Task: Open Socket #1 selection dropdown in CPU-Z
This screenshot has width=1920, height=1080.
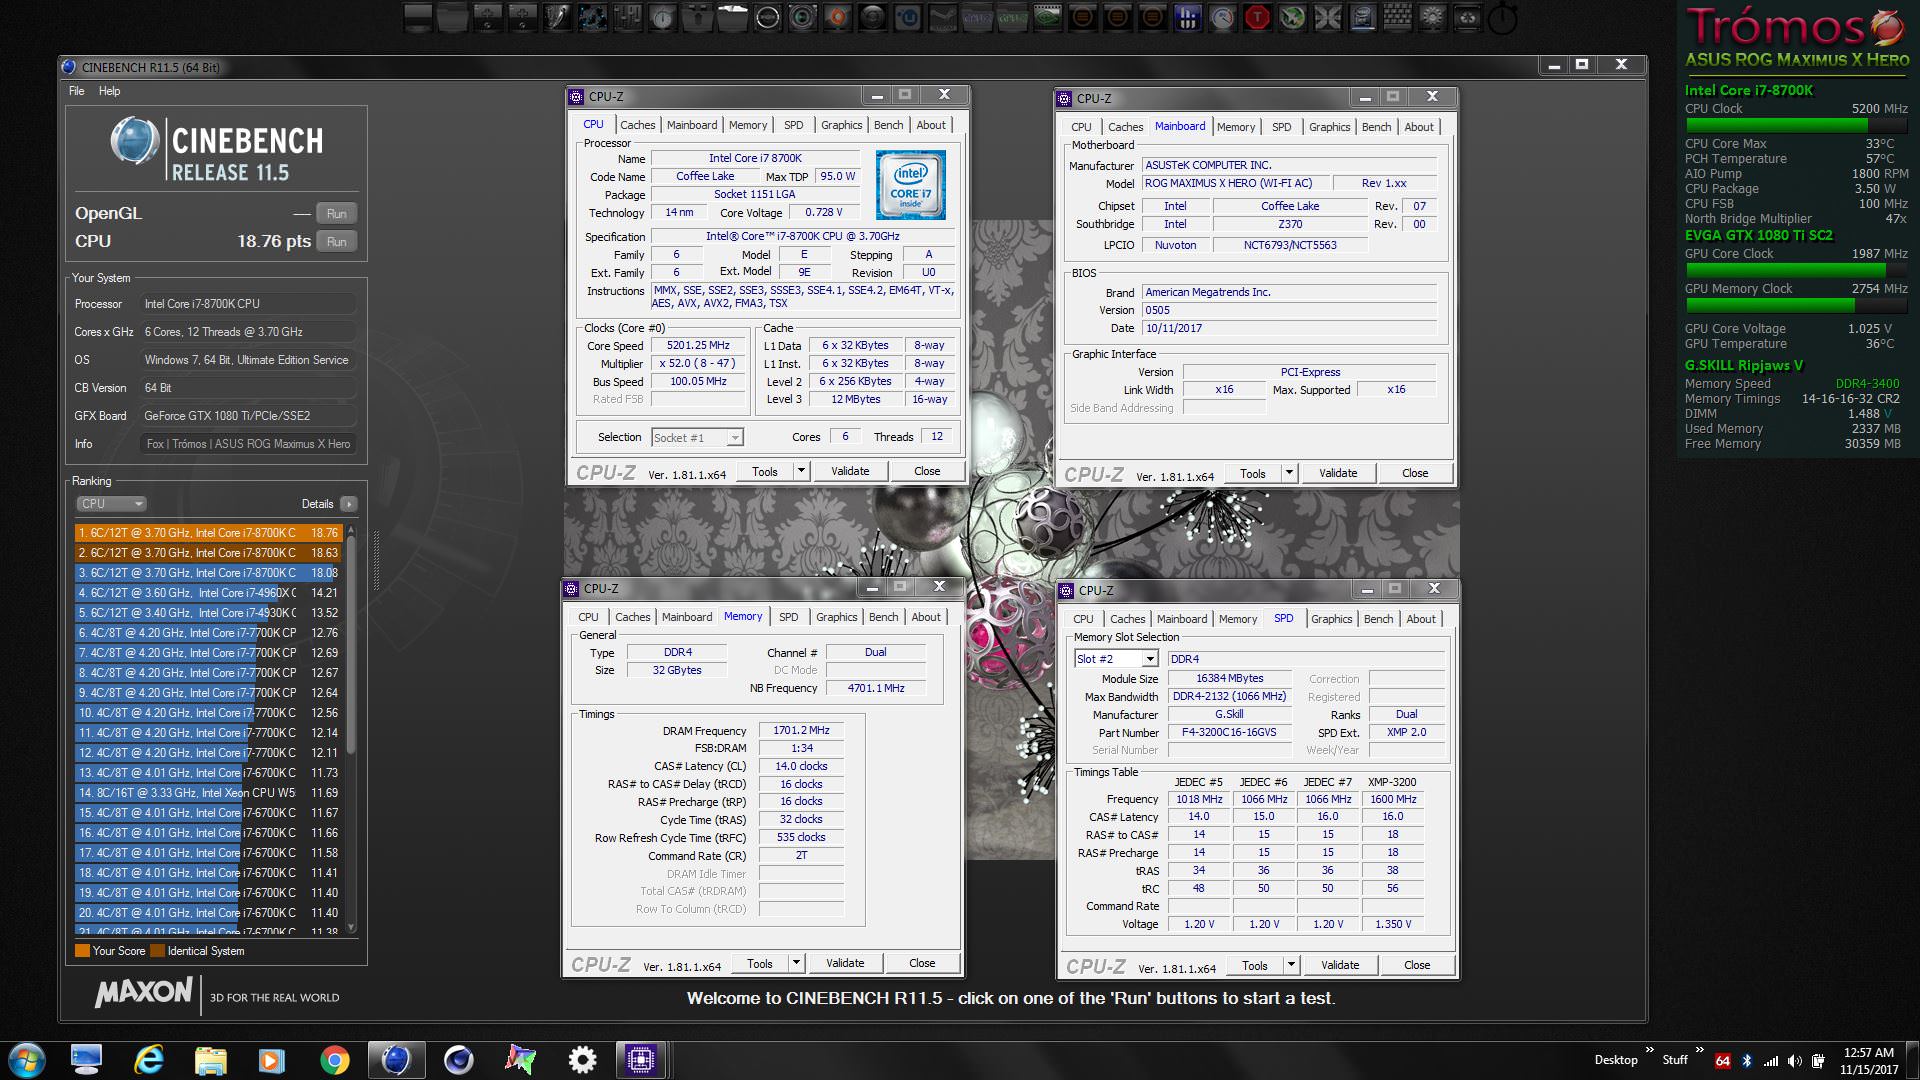Action: click(697, 437)
